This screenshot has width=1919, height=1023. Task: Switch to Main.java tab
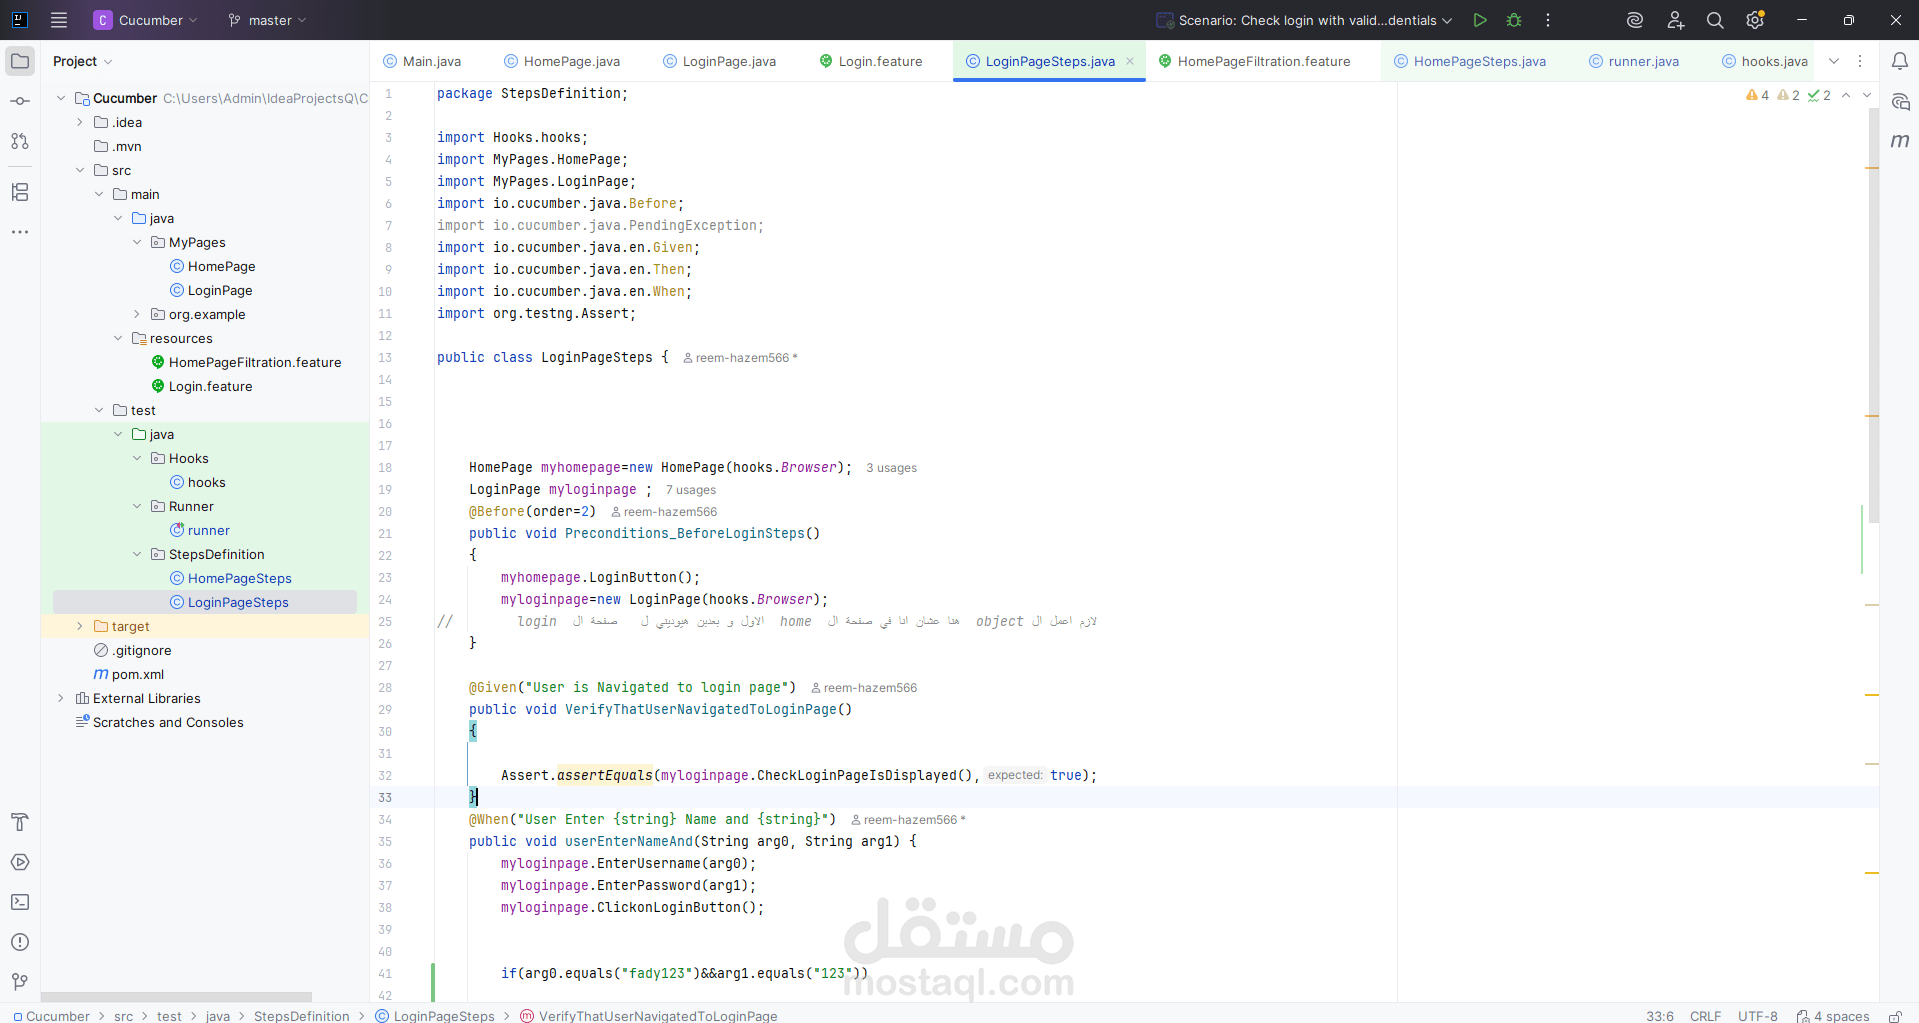point(422,61)
